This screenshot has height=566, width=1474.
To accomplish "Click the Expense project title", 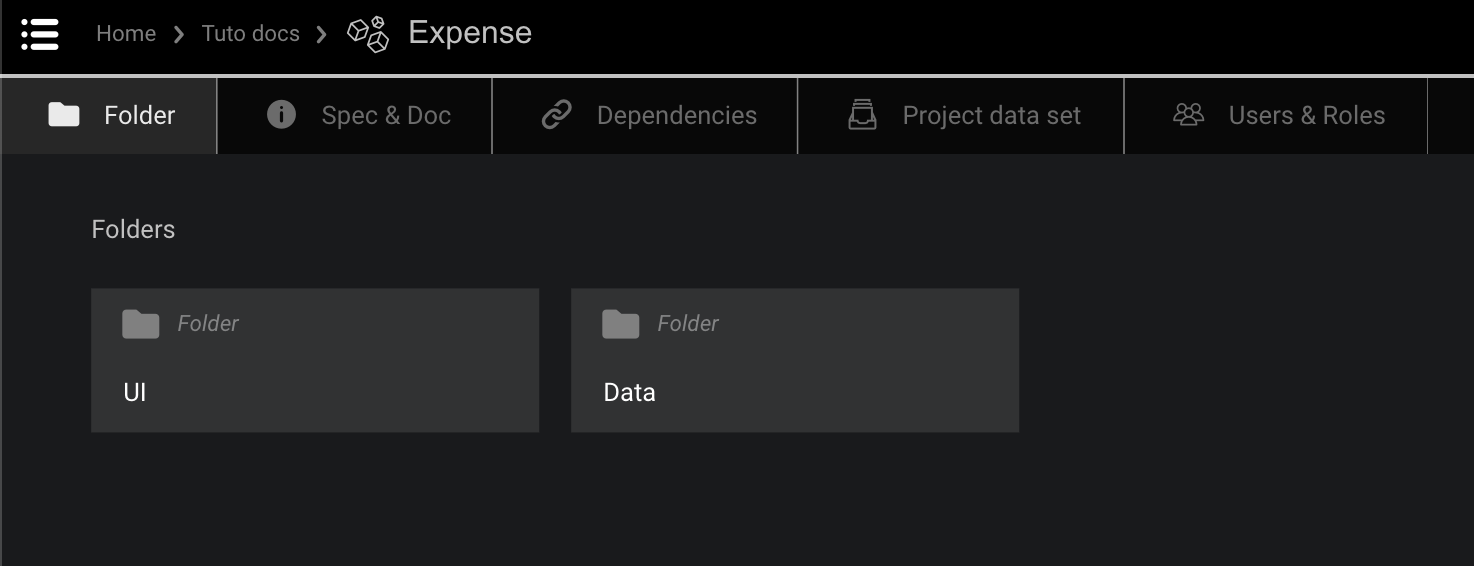I will point(470,33).
